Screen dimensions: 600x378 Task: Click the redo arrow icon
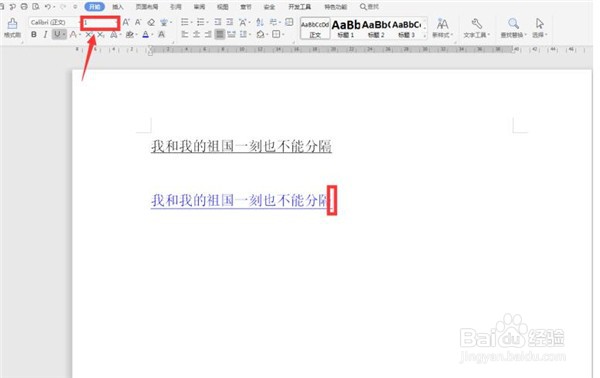pos(63,7)
